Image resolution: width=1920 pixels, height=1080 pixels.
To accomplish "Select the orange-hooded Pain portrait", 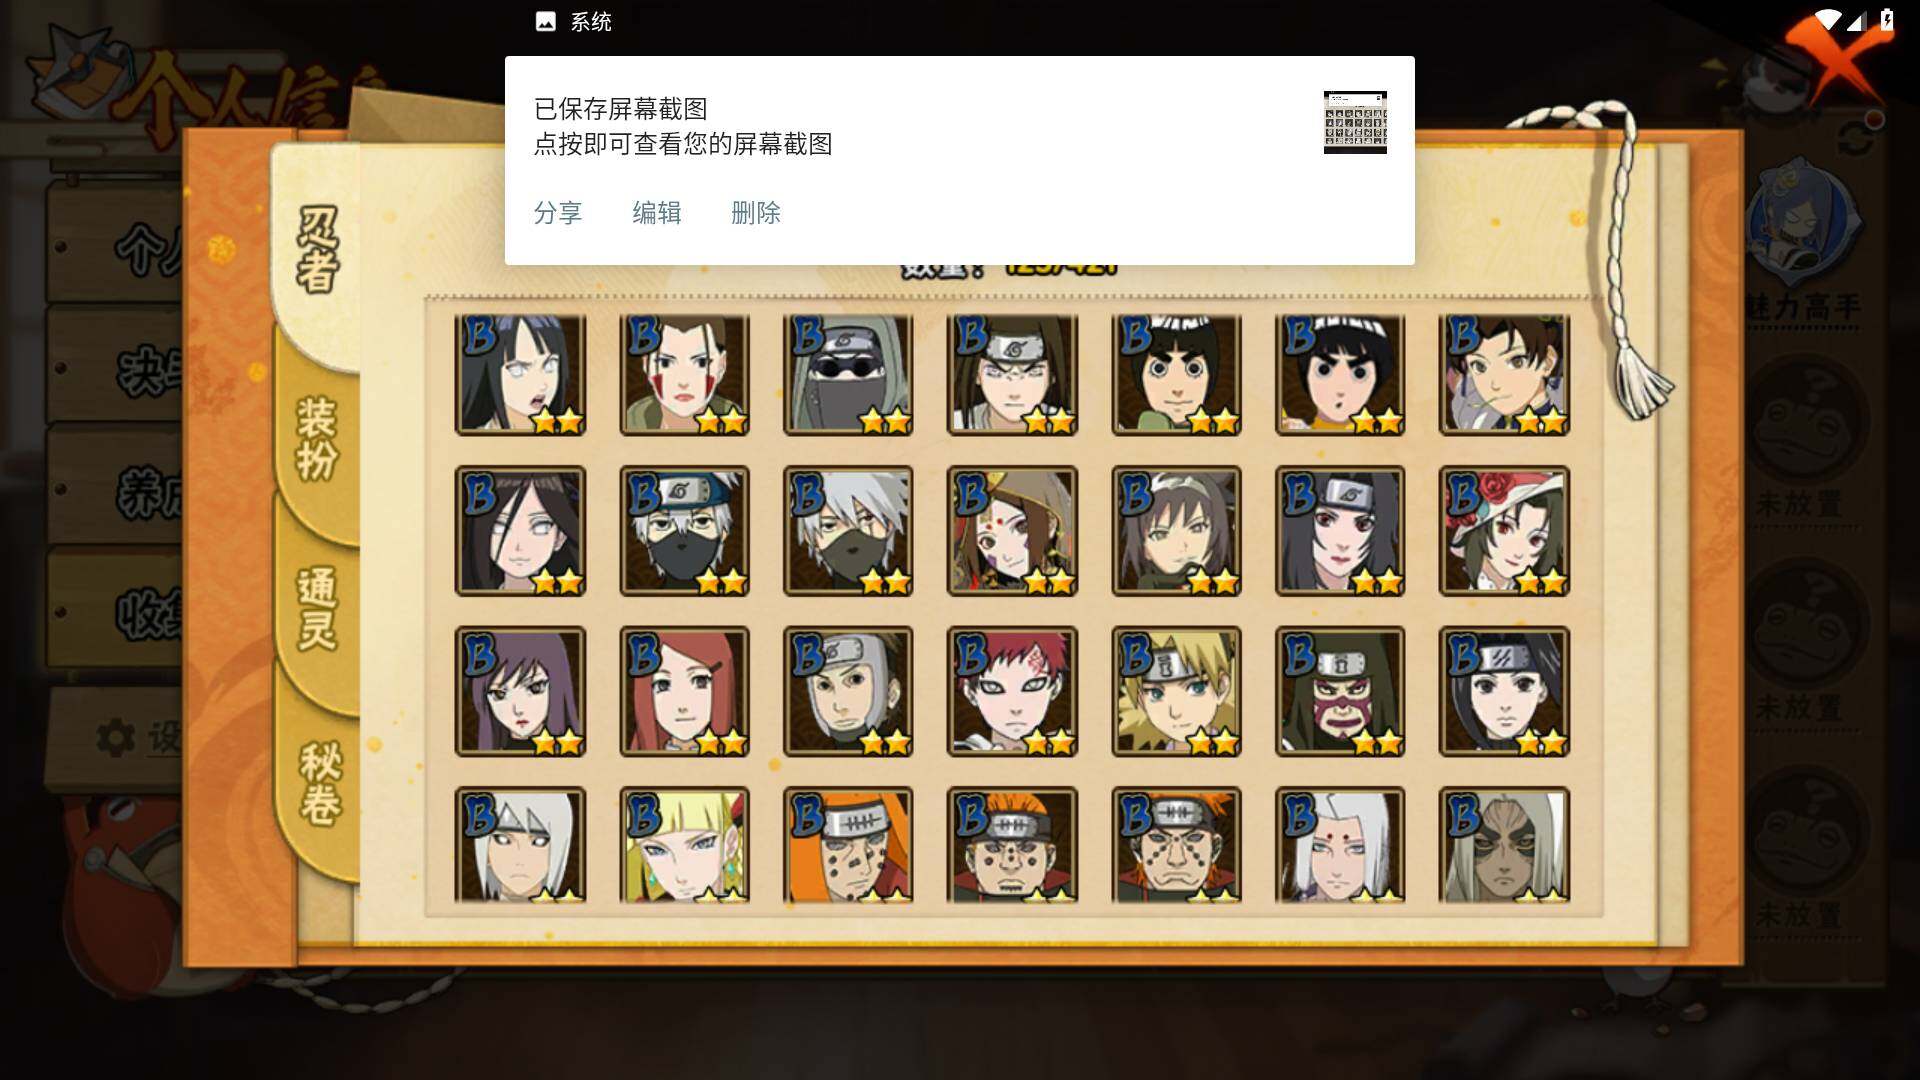I will (x=848, y=845).
